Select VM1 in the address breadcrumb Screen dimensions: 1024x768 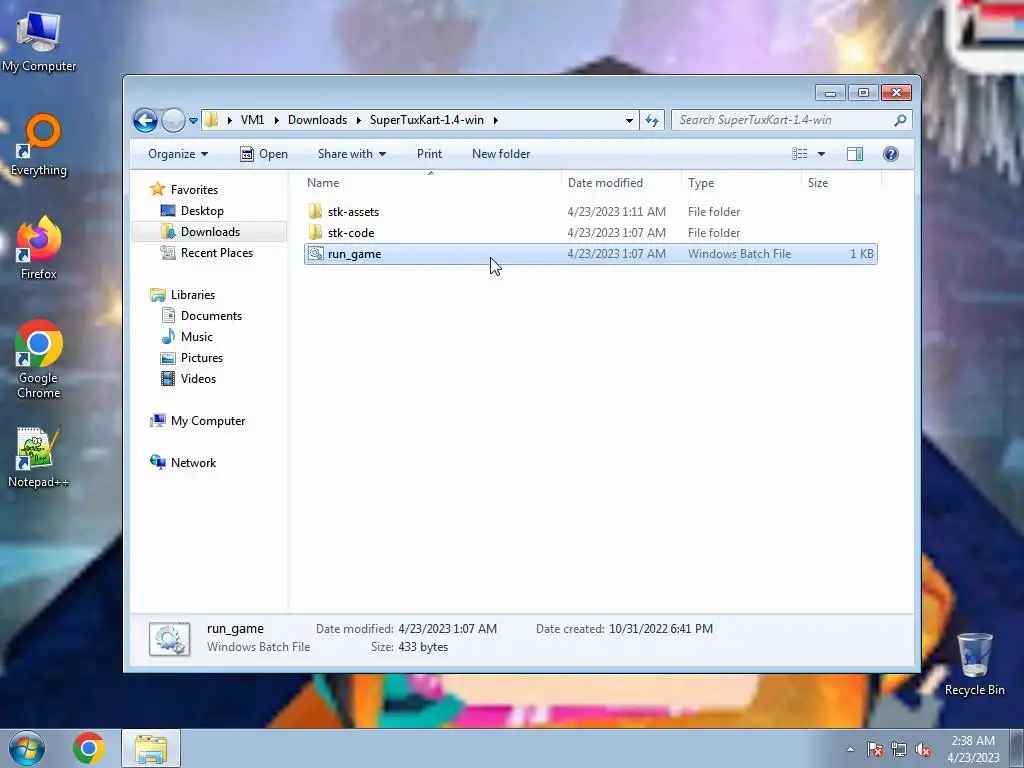tap(252, 120)
